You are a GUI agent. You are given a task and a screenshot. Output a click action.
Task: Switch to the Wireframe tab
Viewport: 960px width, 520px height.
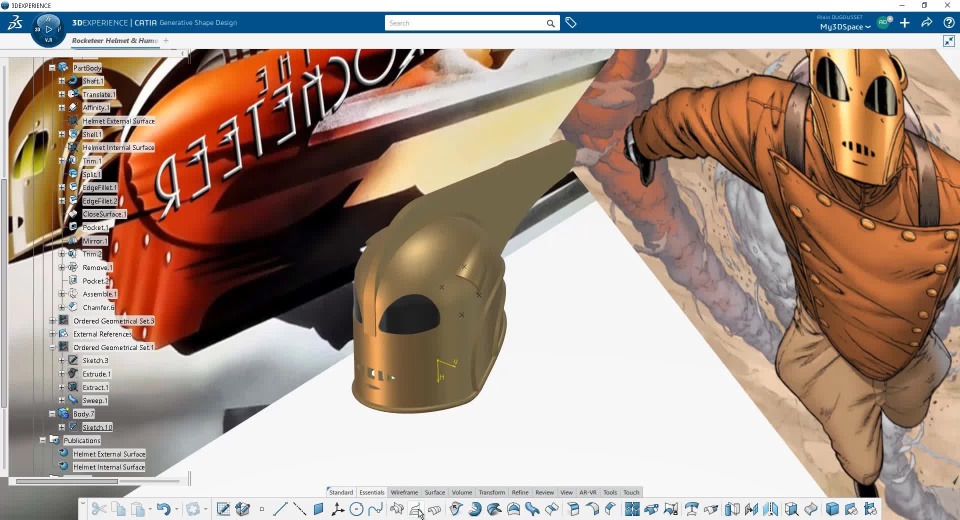click(x=404, y=492)
